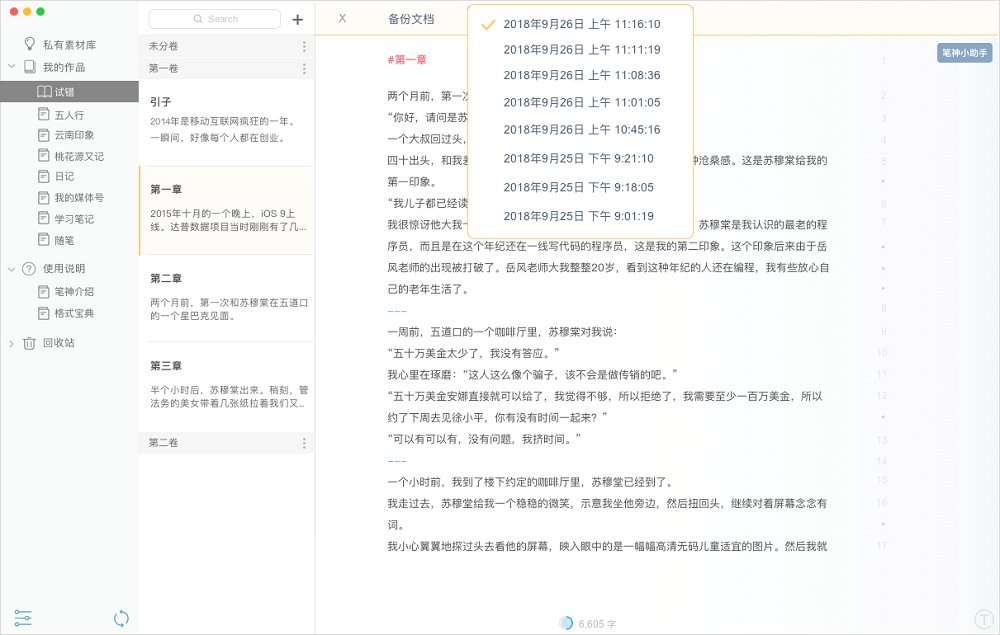Image resolution: width=1000 pixels, height=635 pixels.
Task: Expand the 回收站 tree node
Action: tap(11, 343)
